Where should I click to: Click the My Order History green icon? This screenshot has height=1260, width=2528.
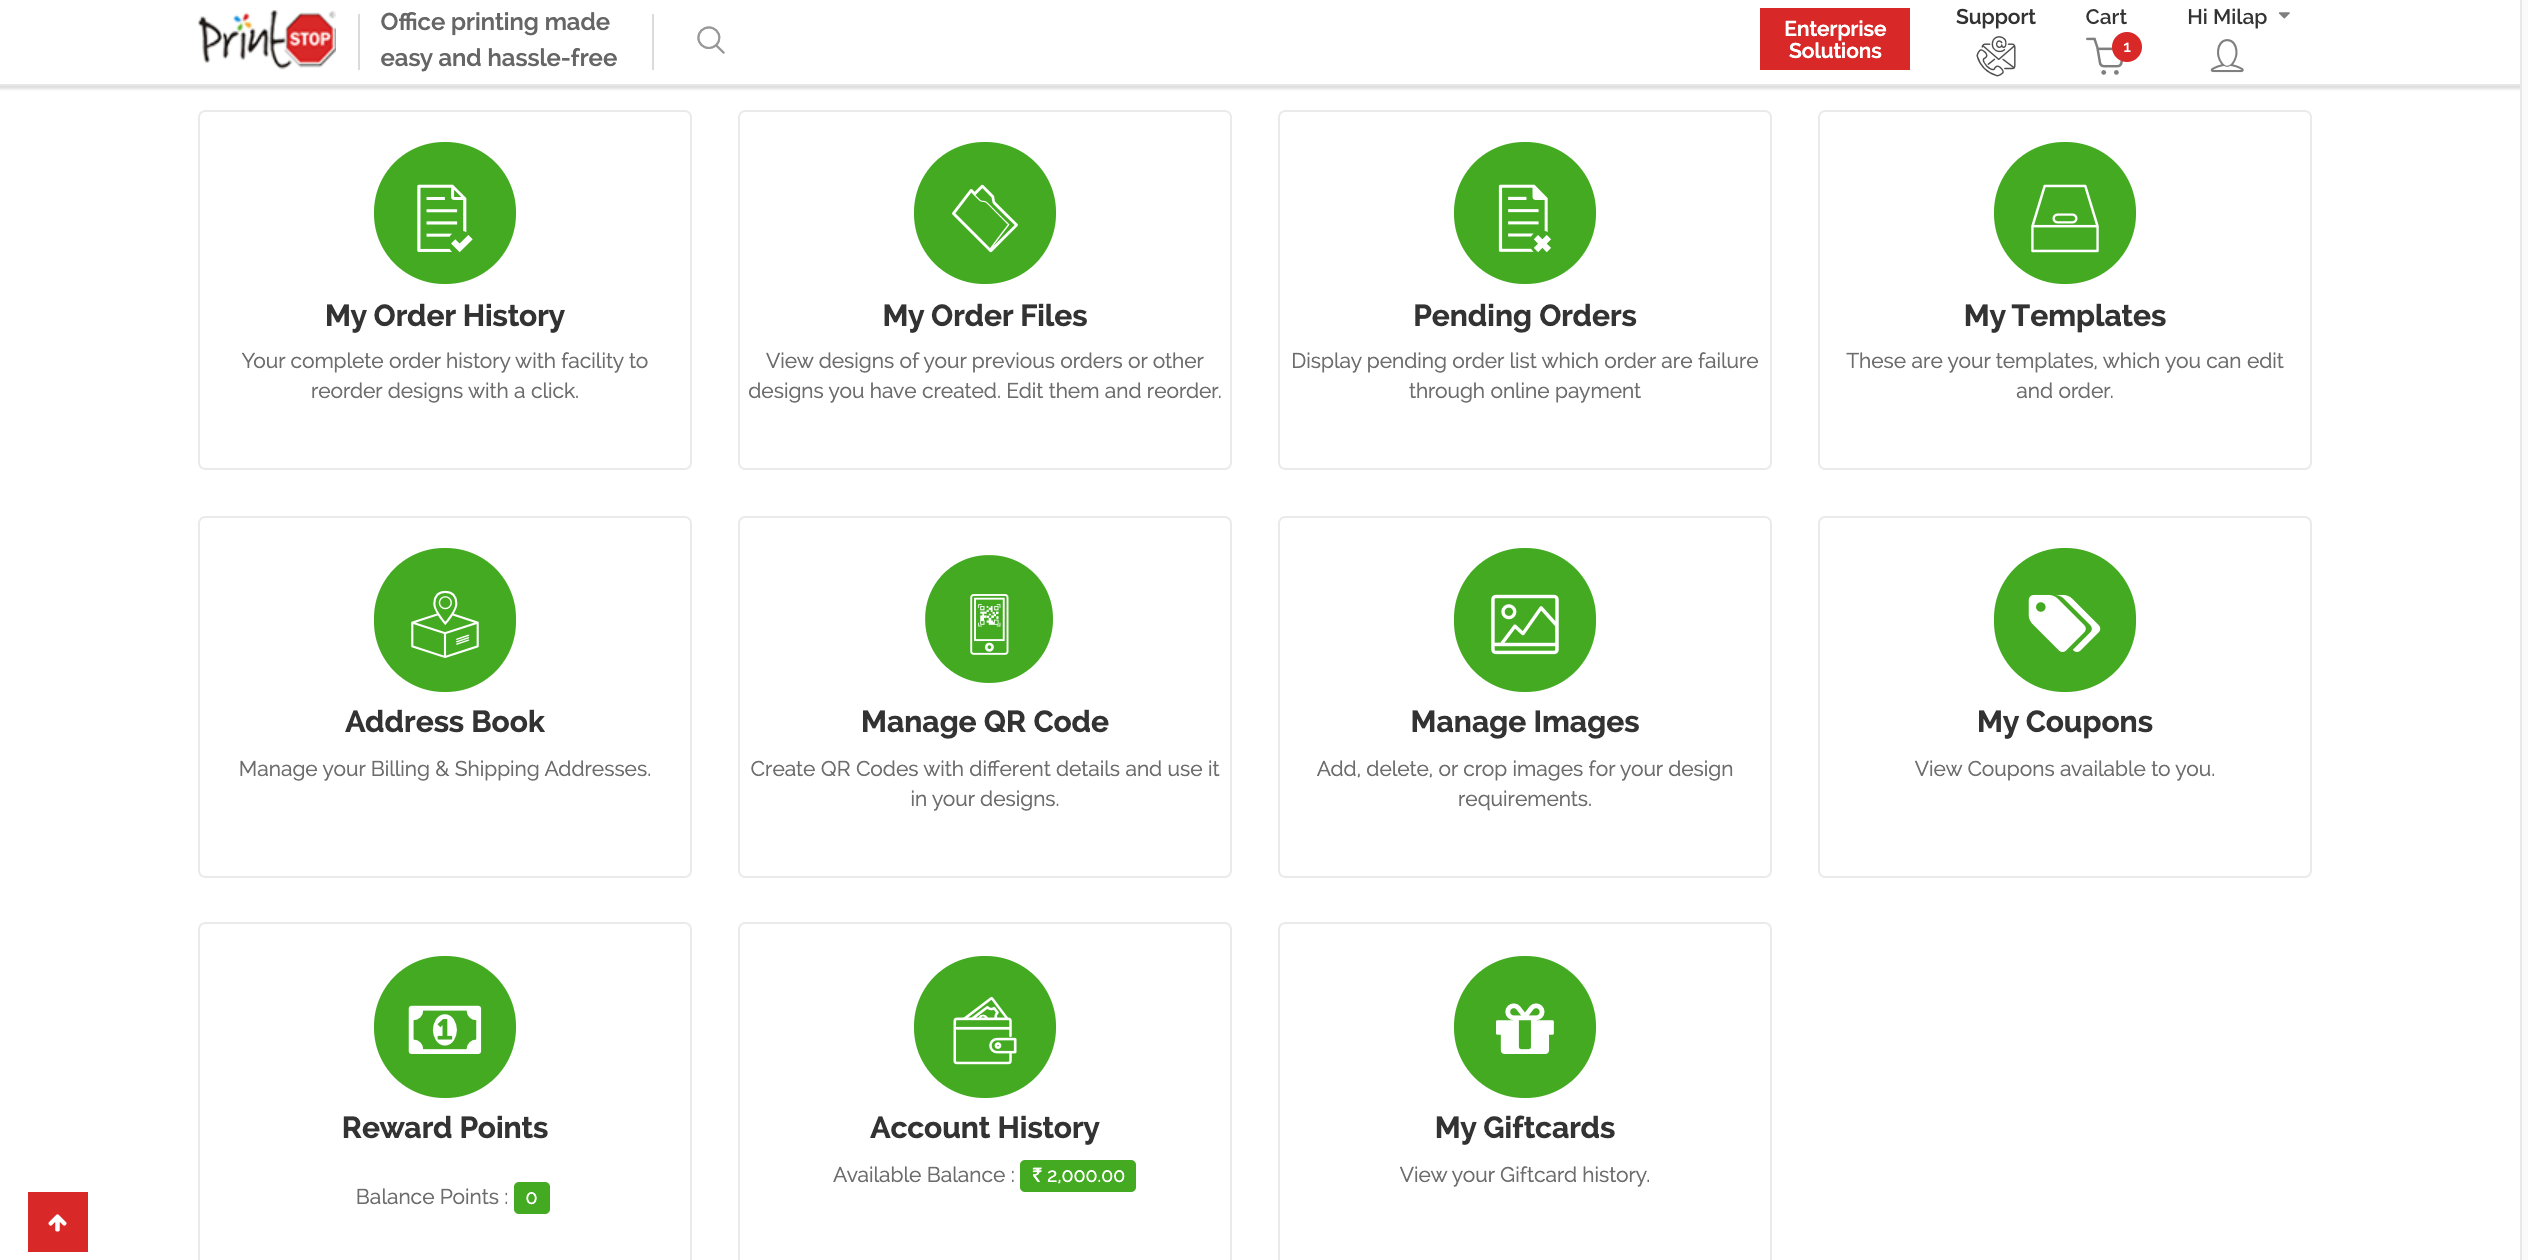(444, 213)
